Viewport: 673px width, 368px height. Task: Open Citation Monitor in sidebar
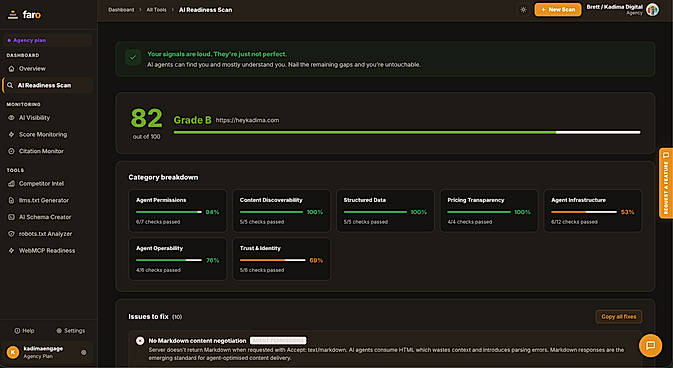pyautogui.click(x=47, y=151)
